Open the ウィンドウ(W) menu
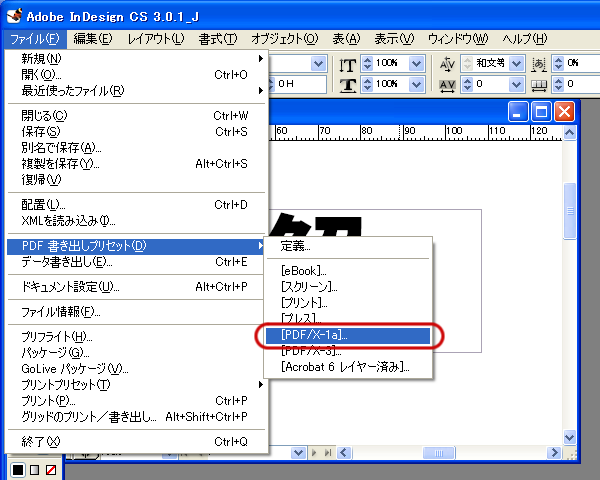Image resolution: width=600 pixels, height=480 pixels. point(458,39)
